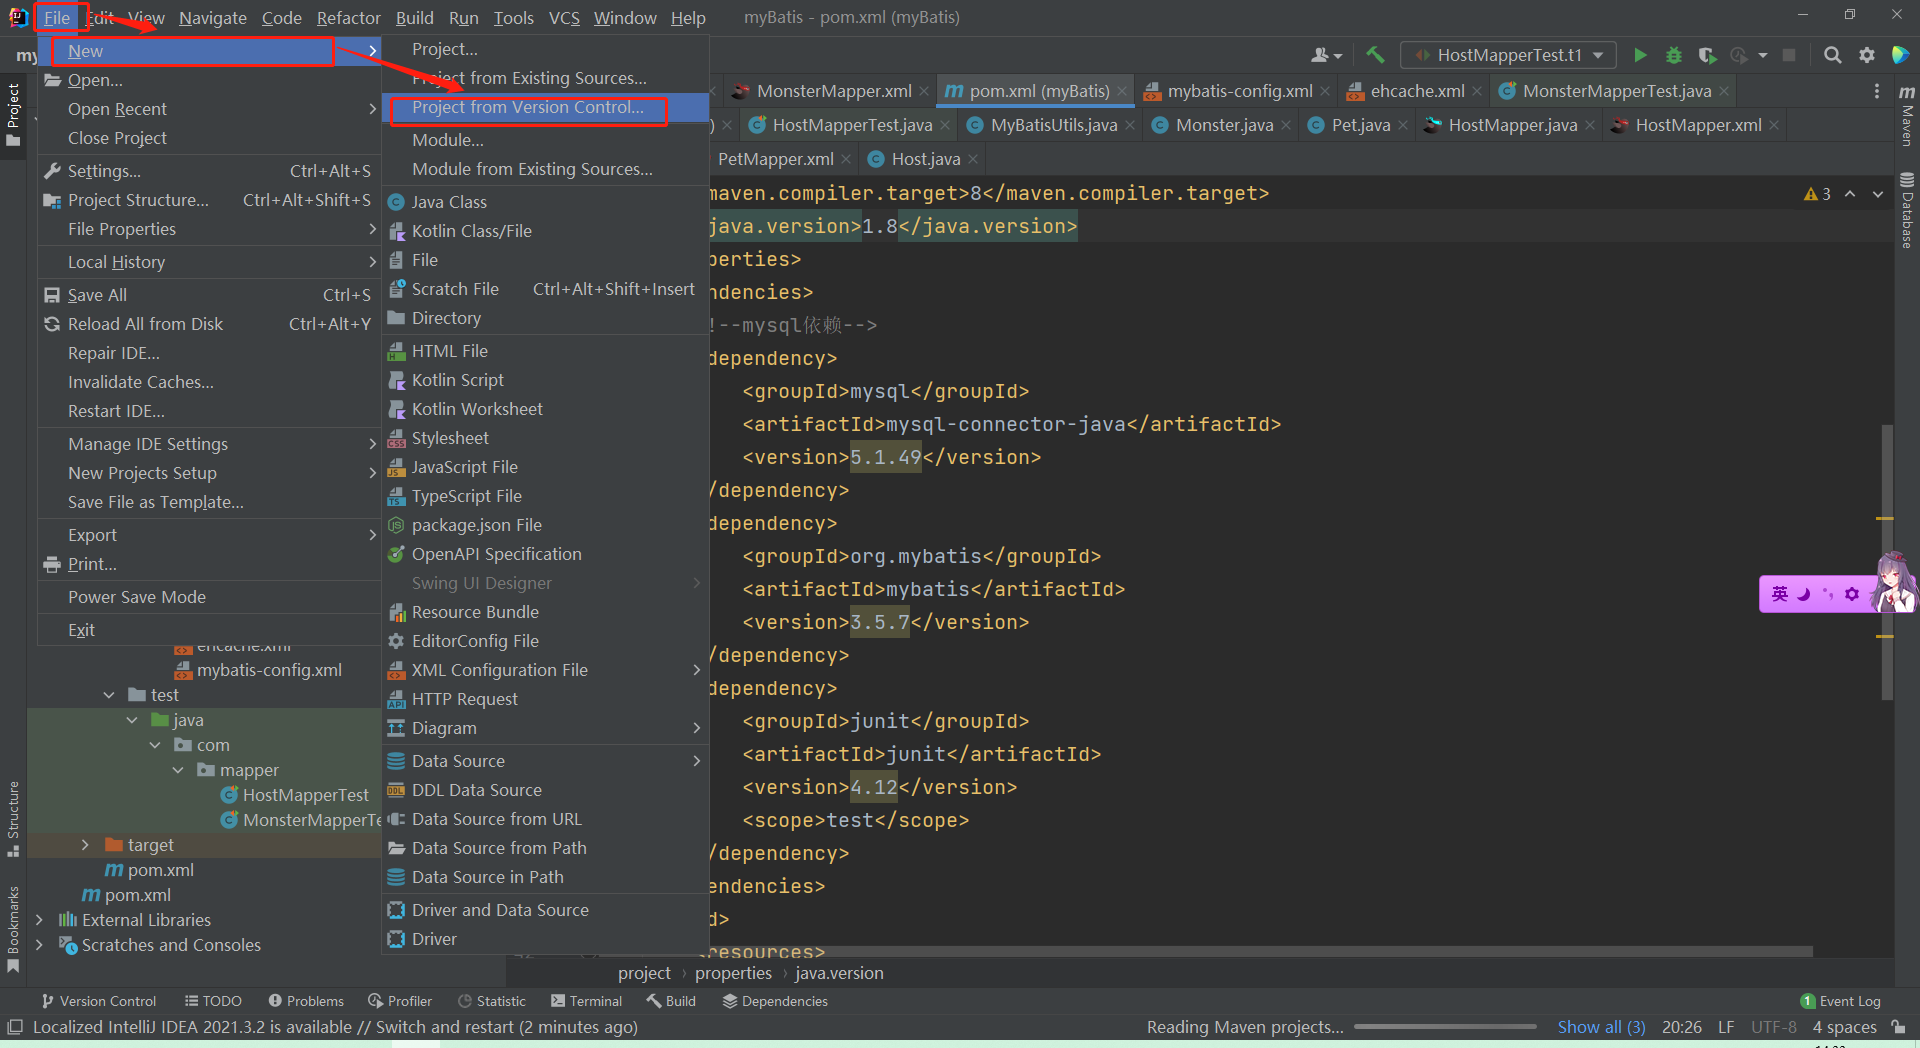Click the Build hammer icon
The image size is (1920, 1048).
pos(1375,55)
